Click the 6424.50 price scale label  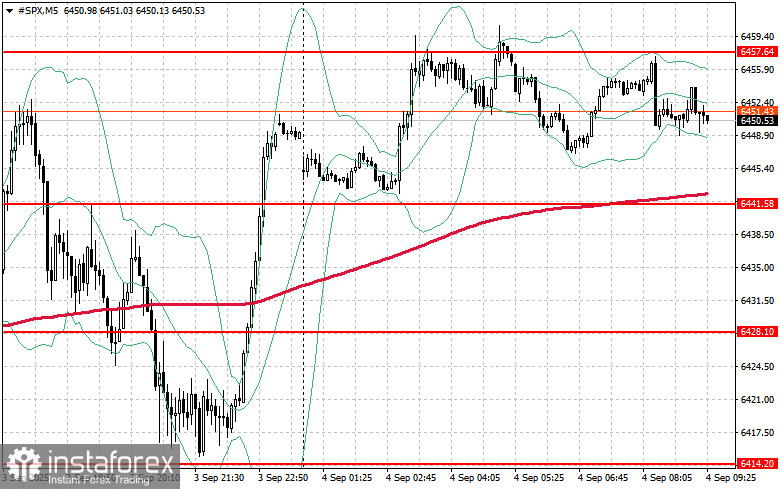pyautogui.click(x=758, y=367)
